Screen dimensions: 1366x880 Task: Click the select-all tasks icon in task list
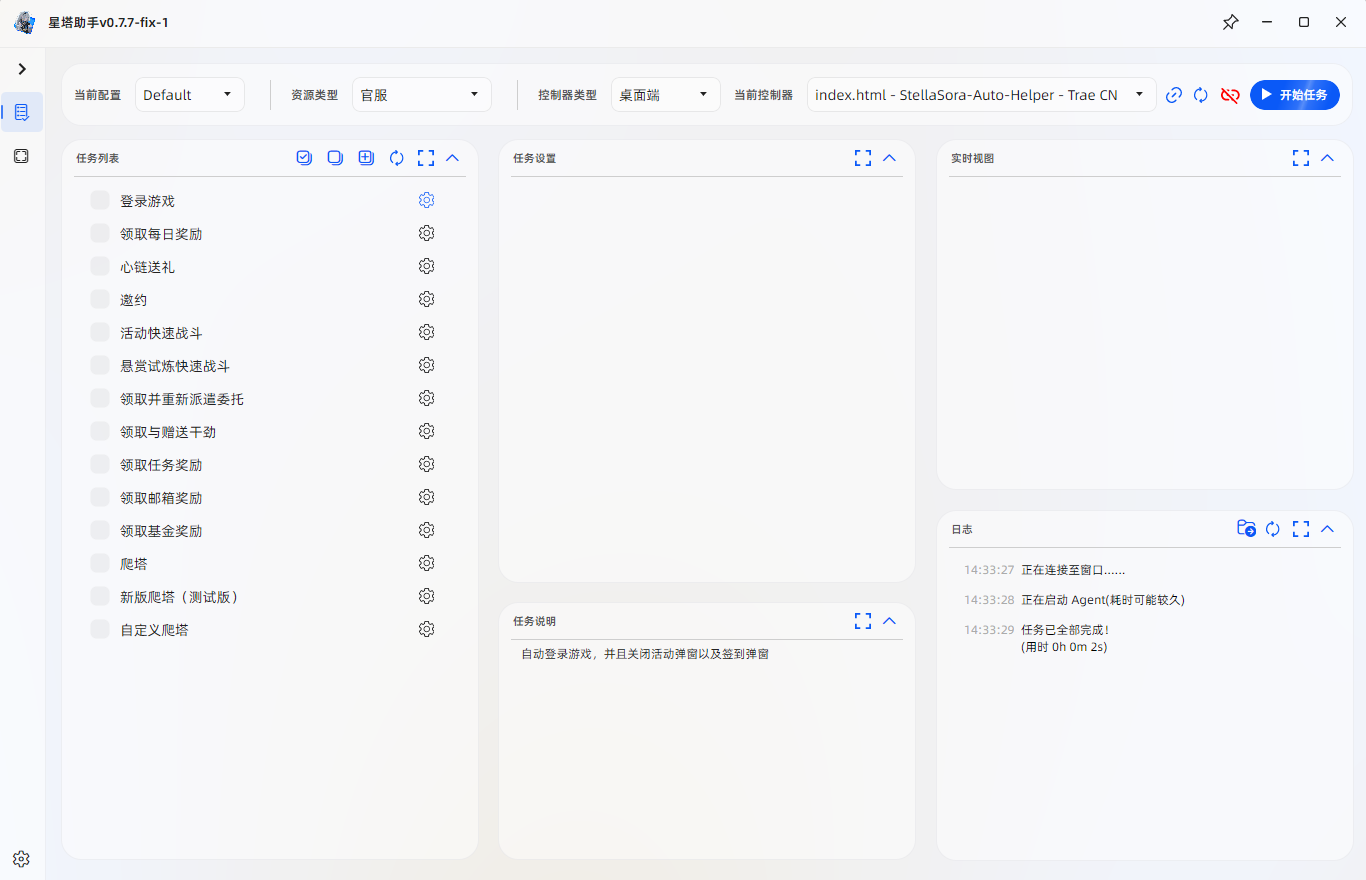tap(304, 158)
